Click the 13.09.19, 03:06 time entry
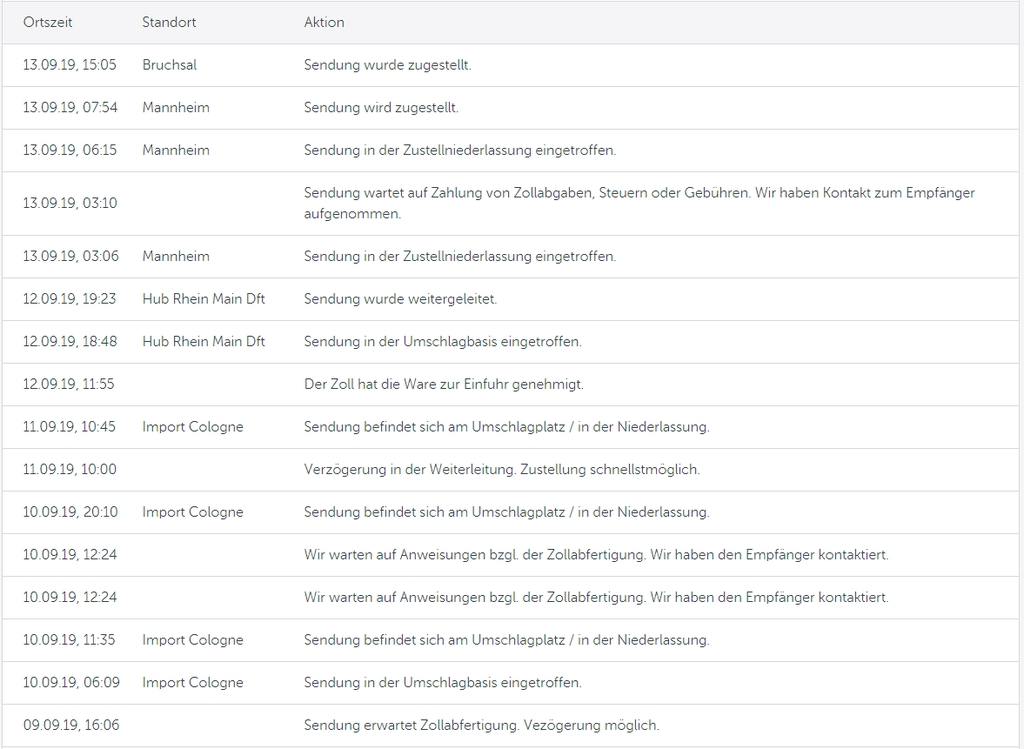 click(x=70, y=256)
